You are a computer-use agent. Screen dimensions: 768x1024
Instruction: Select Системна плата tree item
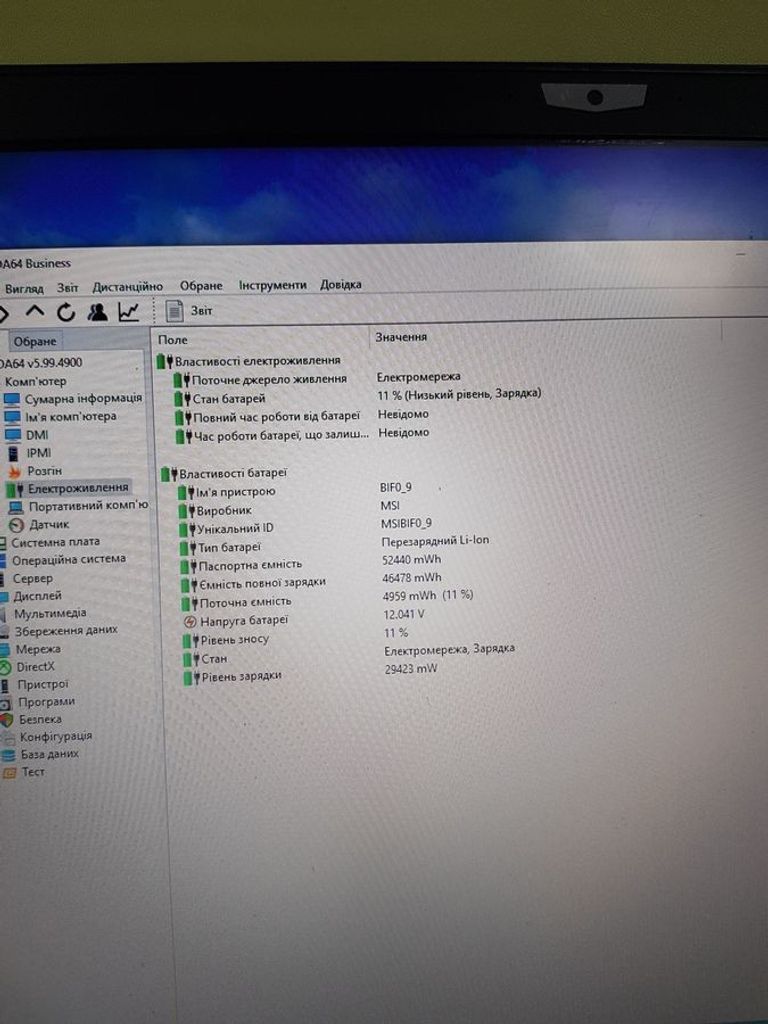click(x=50, y=542)
